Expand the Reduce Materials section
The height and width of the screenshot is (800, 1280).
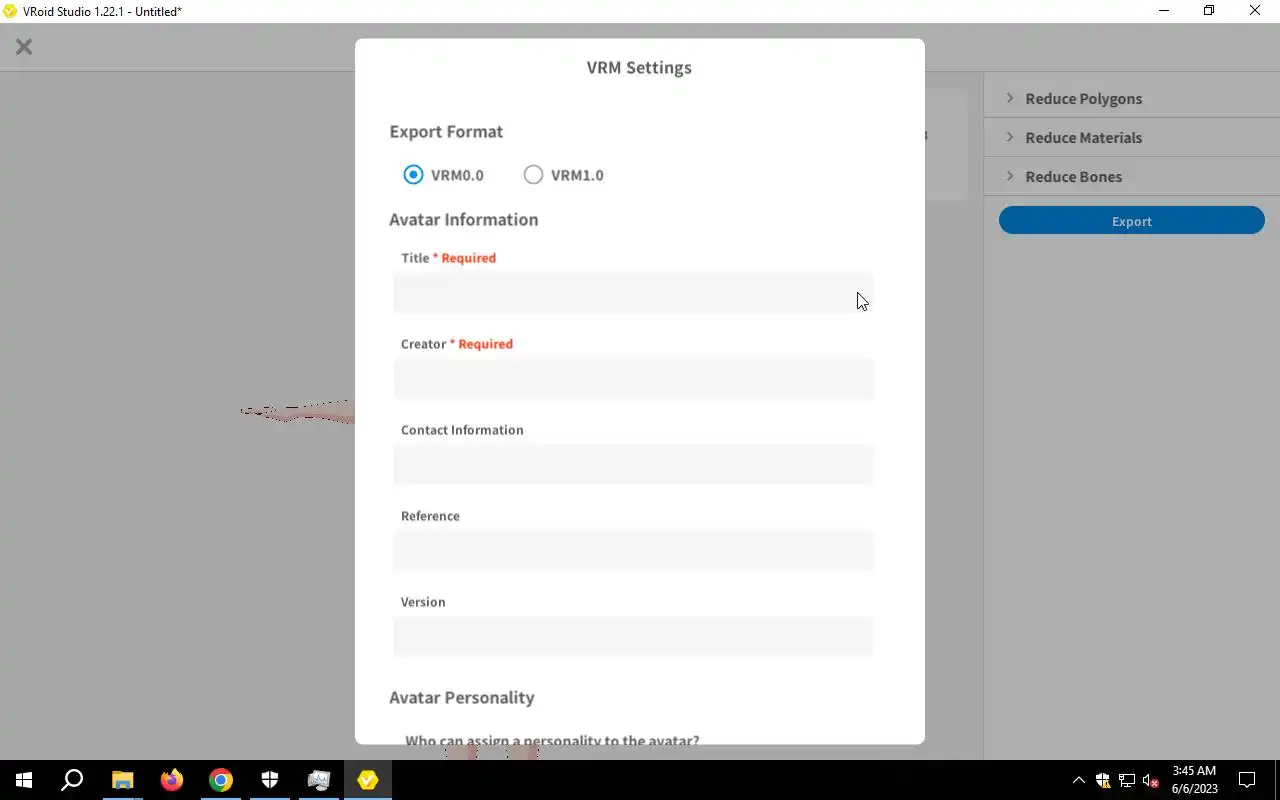pyautogui.click(x=1132, y=137)
